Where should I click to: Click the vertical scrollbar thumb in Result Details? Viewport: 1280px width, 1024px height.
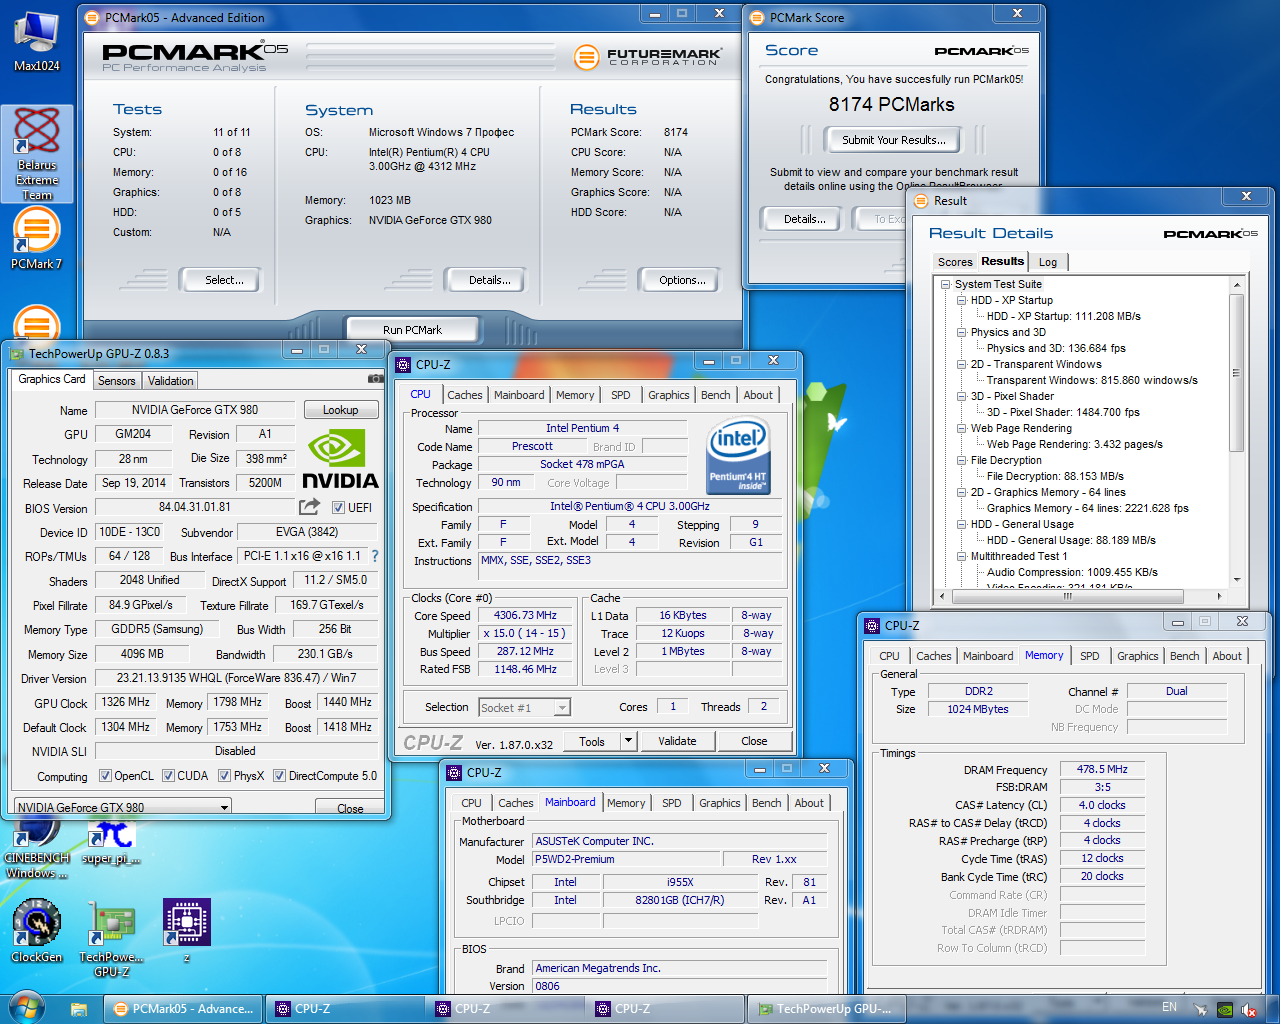click(x=1236, y=373)
